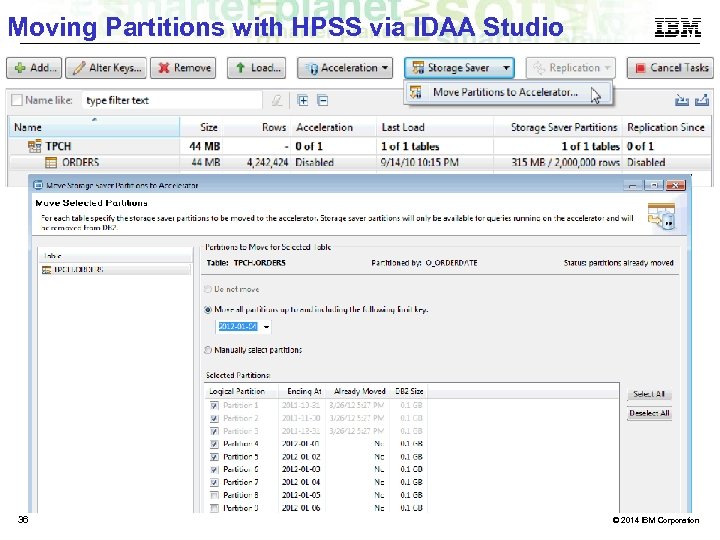The width and height of the screenshot is (720, 540).
Task: Click the Replication button icon
Action: click(x=539, y=68)
